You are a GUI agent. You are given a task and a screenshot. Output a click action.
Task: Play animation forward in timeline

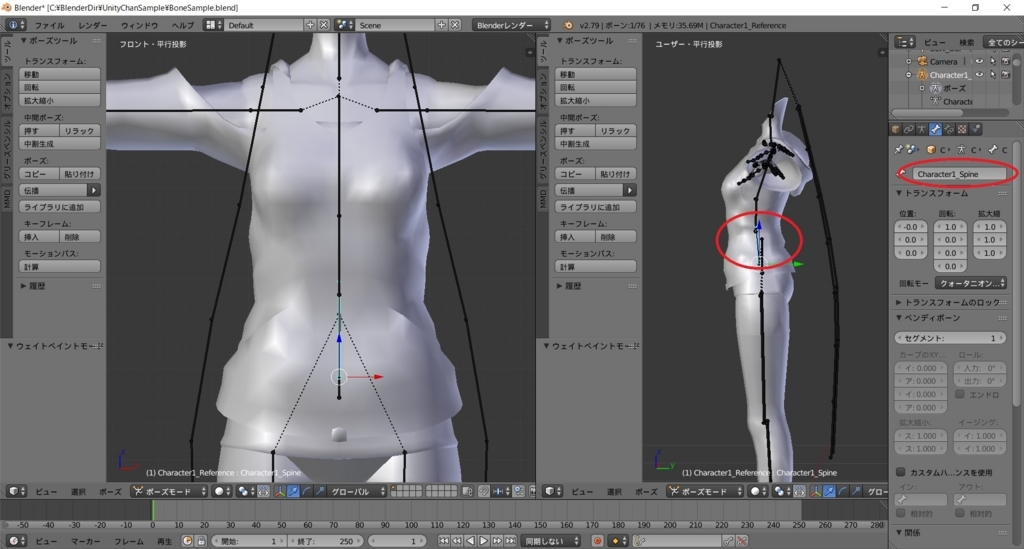pyautogui.click(x=484, y=541)
